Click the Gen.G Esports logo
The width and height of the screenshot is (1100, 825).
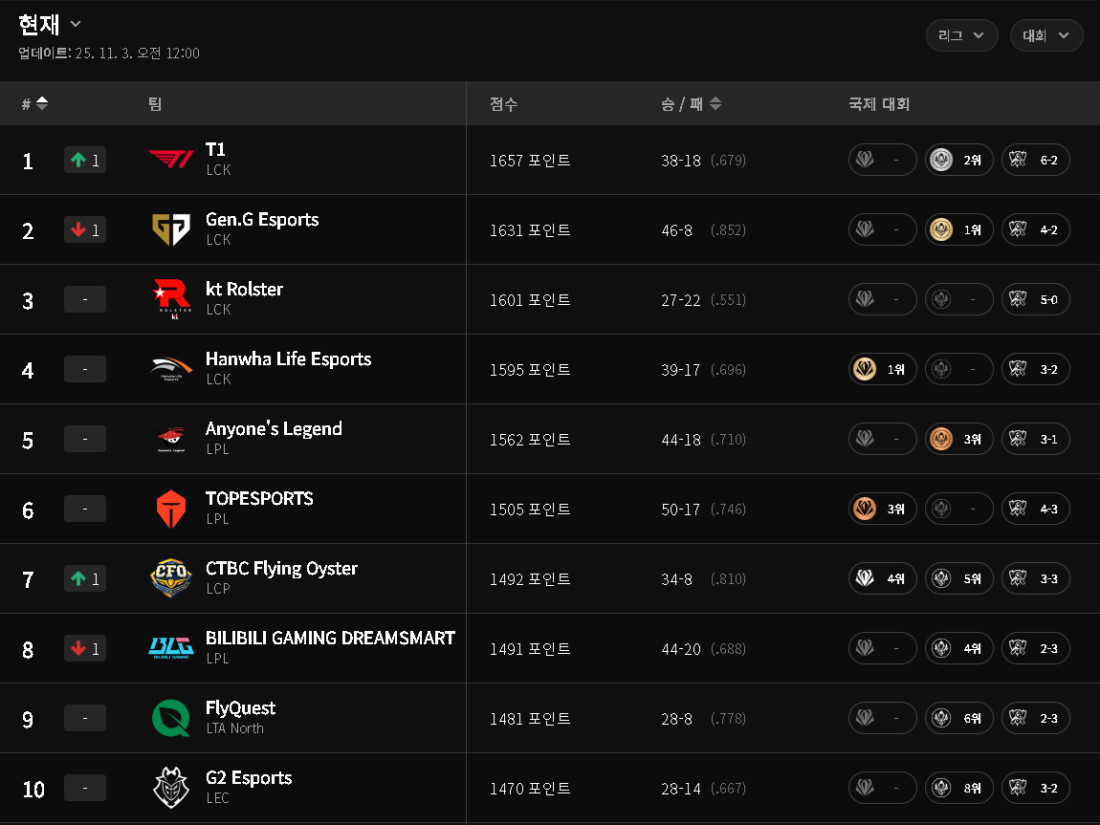tap(170, 230)
